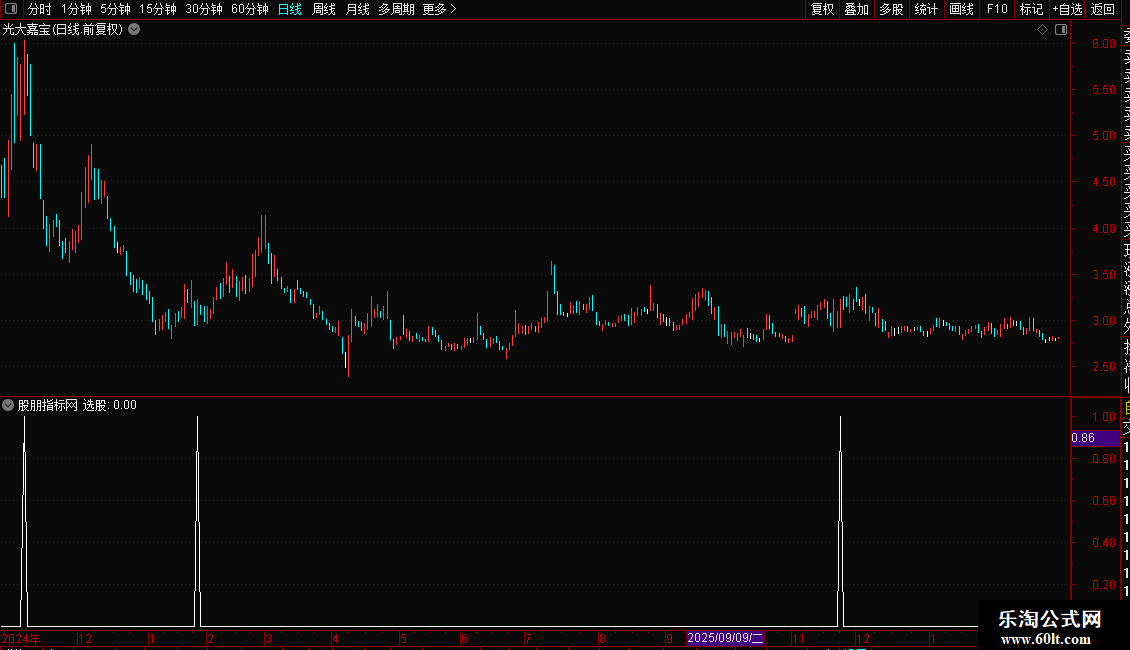Image resolution: width=1130 pixels, height=650 pixels.
Task: Click the 3.00 price axis label
Action: click(x=1103, y=321)
